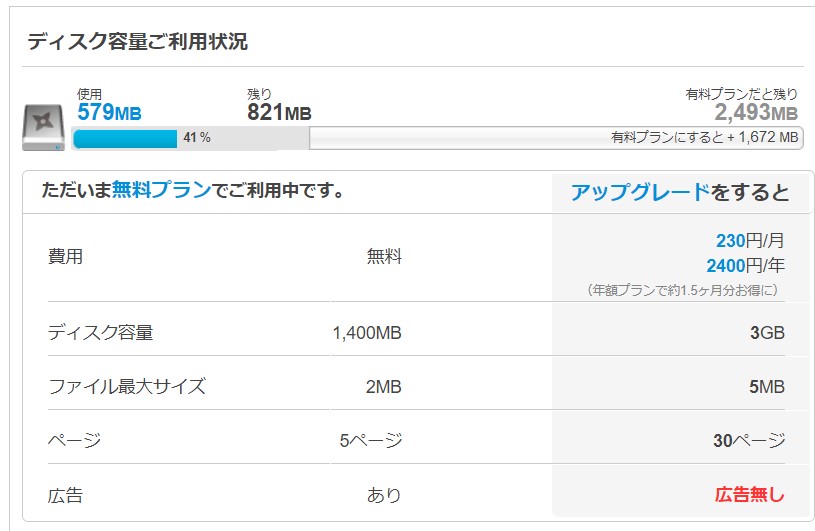
Task: Click the アップグレード link
Action: [x=640, y=192]
